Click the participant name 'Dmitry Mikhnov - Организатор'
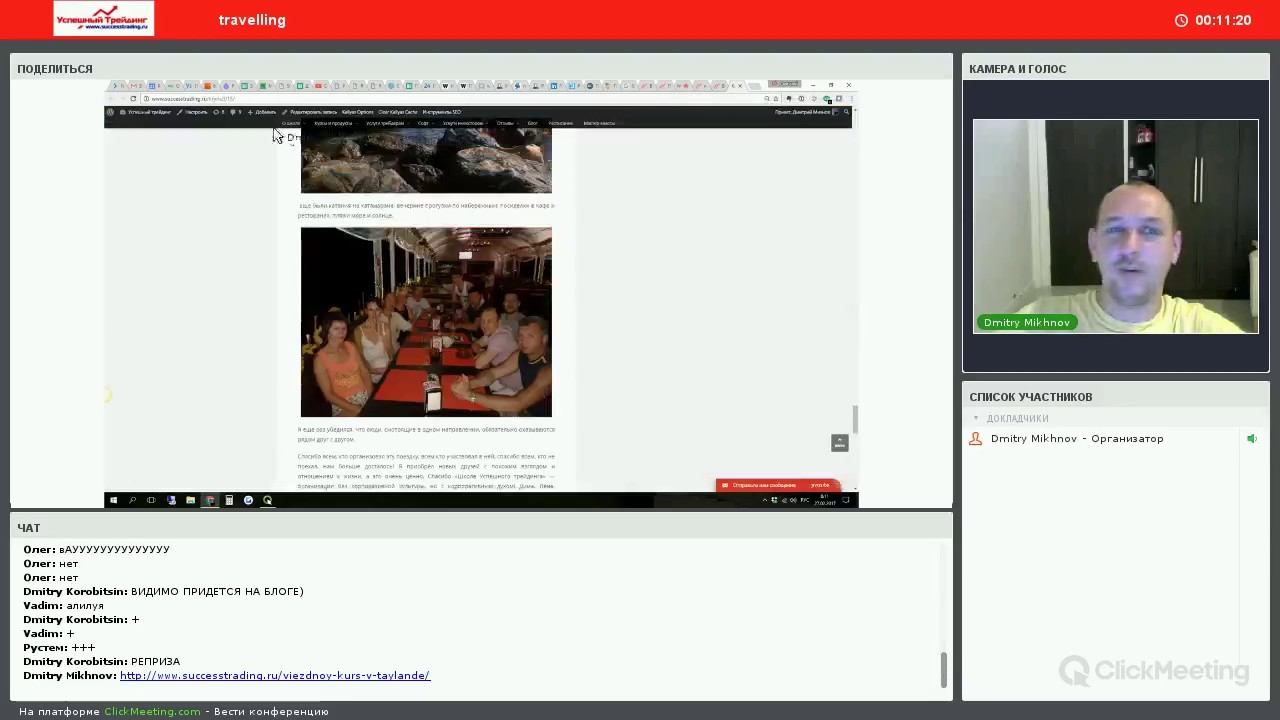 click(x=1077, y=439)
